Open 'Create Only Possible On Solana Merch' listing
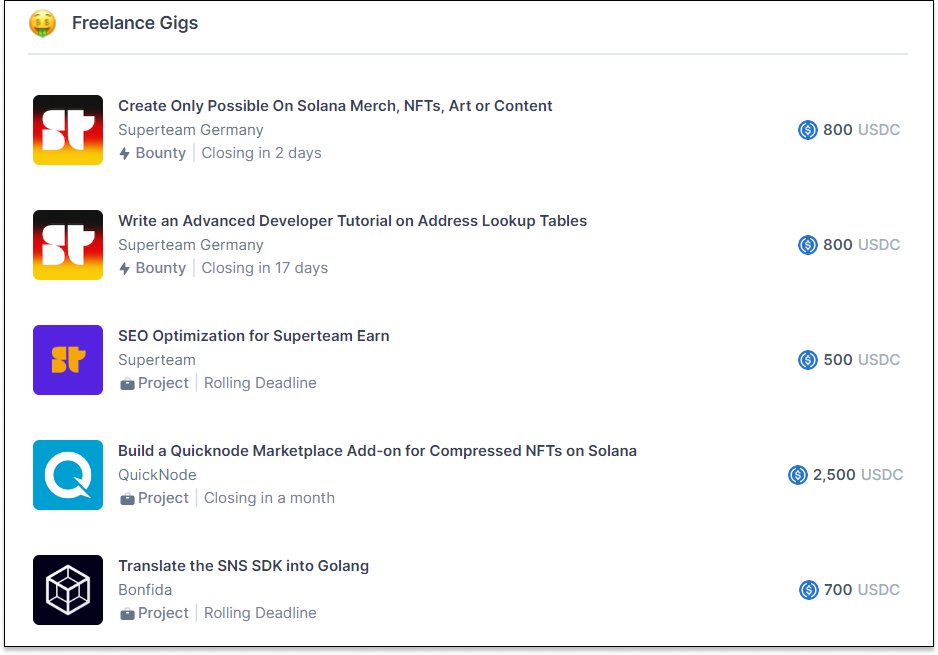 pyautogui.click(x=335, y=106)
